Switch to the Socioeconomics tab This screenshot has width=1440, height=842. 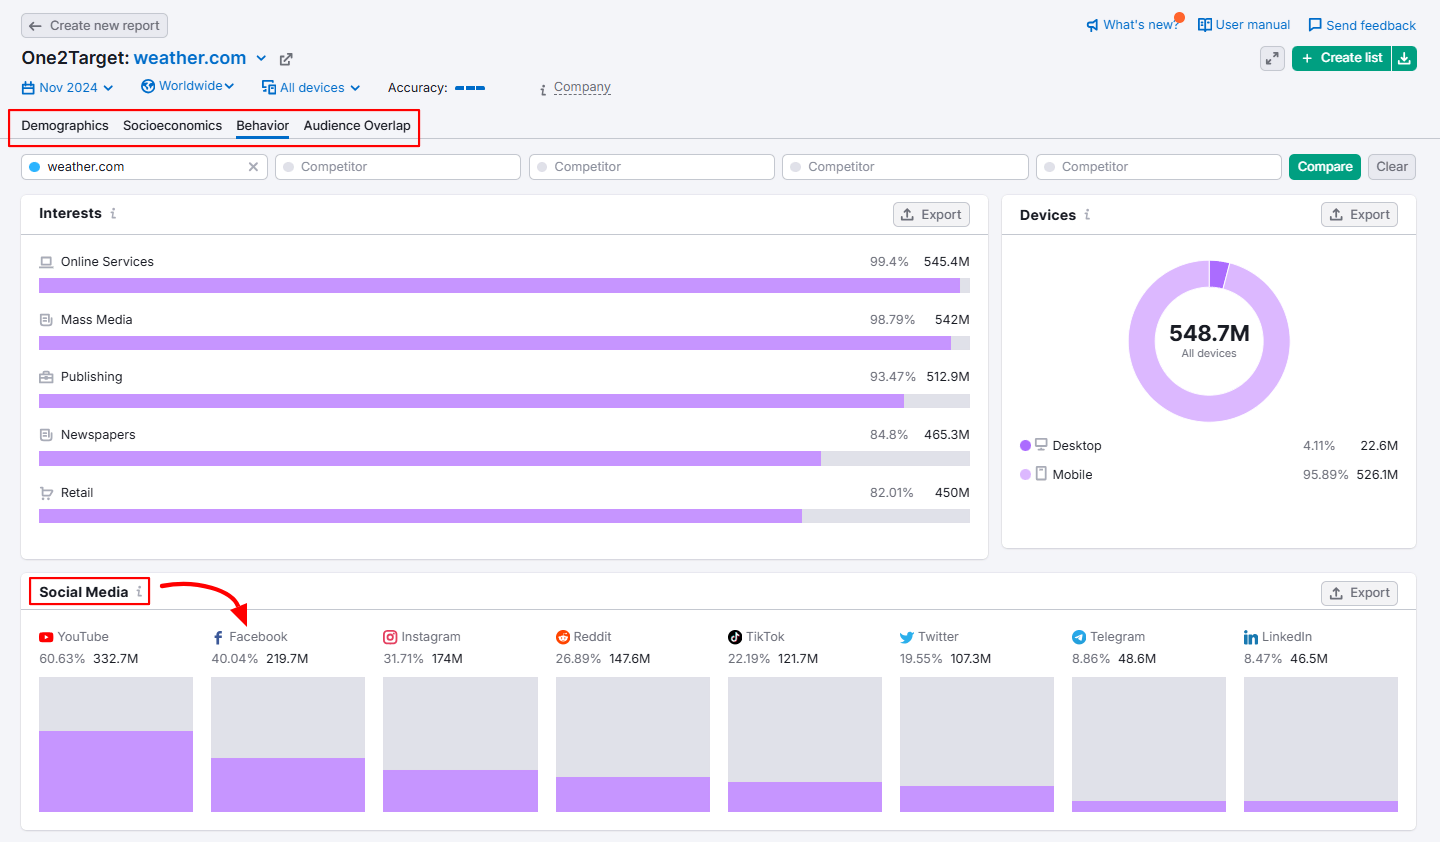[x=172, y=125]
